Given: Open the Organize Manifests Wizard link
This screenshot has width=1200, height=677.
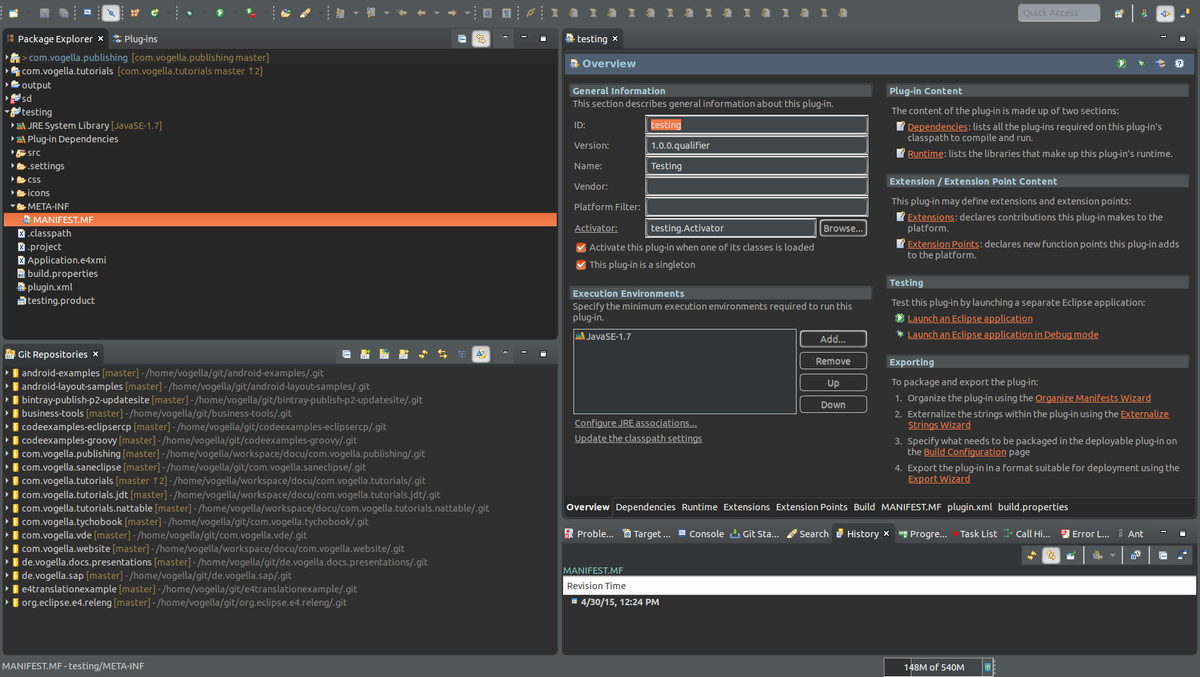Looking at the screenshot, I should coord(1093,398).
